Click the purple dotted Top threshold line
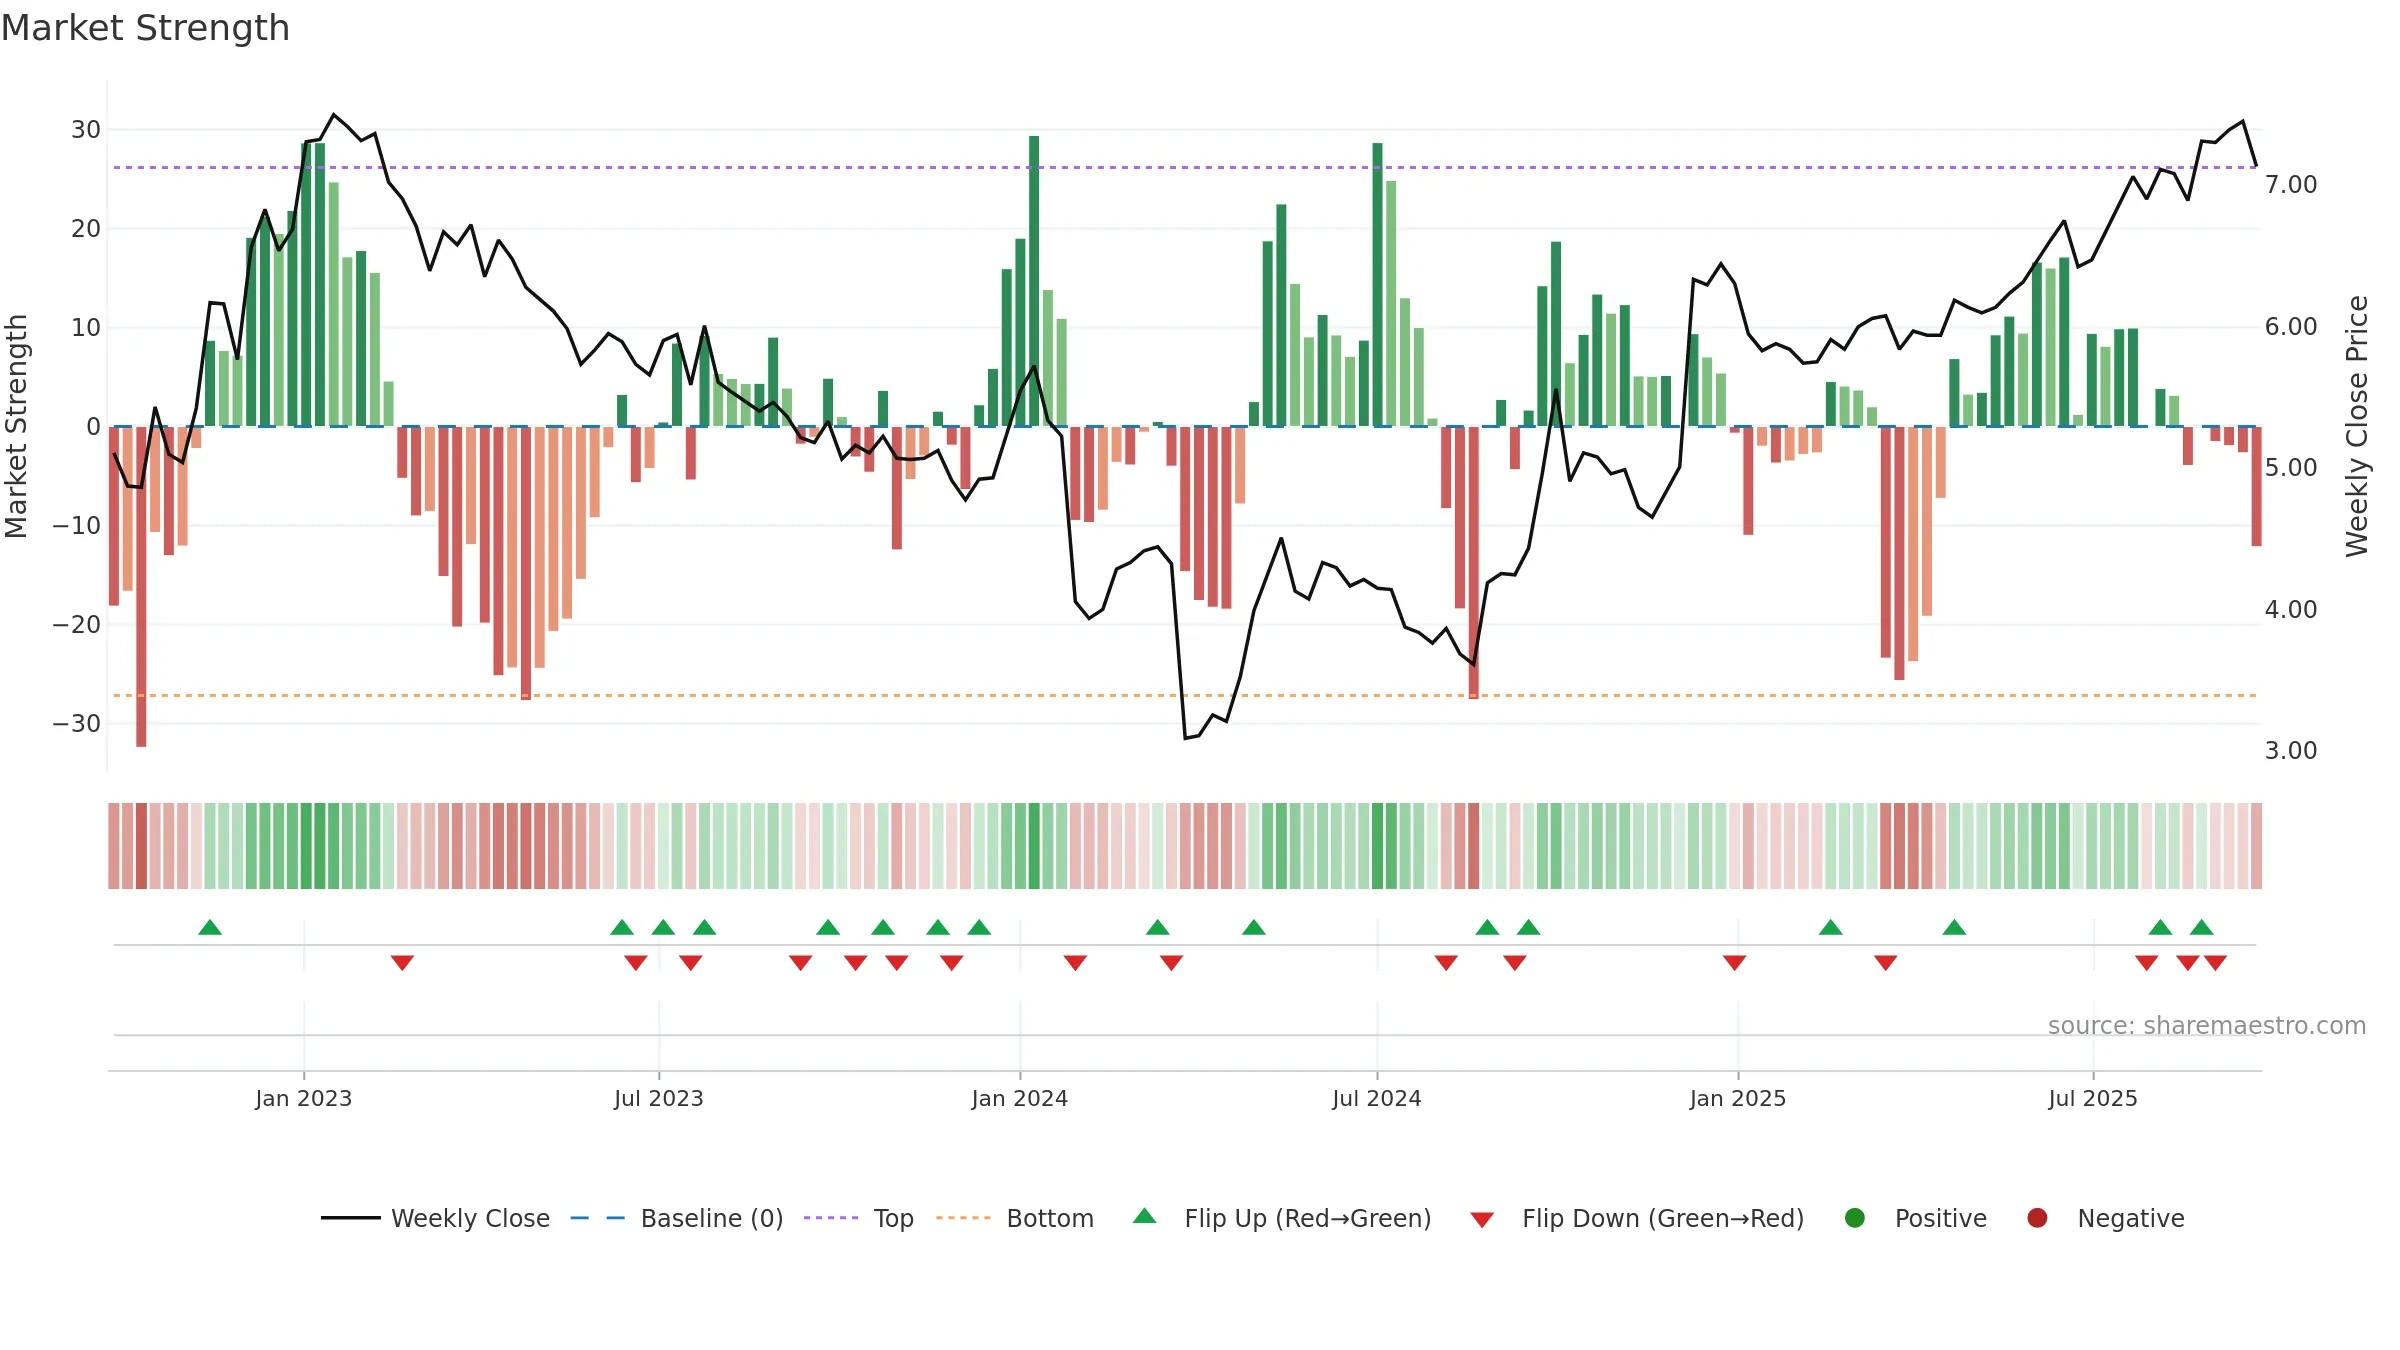 pos(1185,167)
